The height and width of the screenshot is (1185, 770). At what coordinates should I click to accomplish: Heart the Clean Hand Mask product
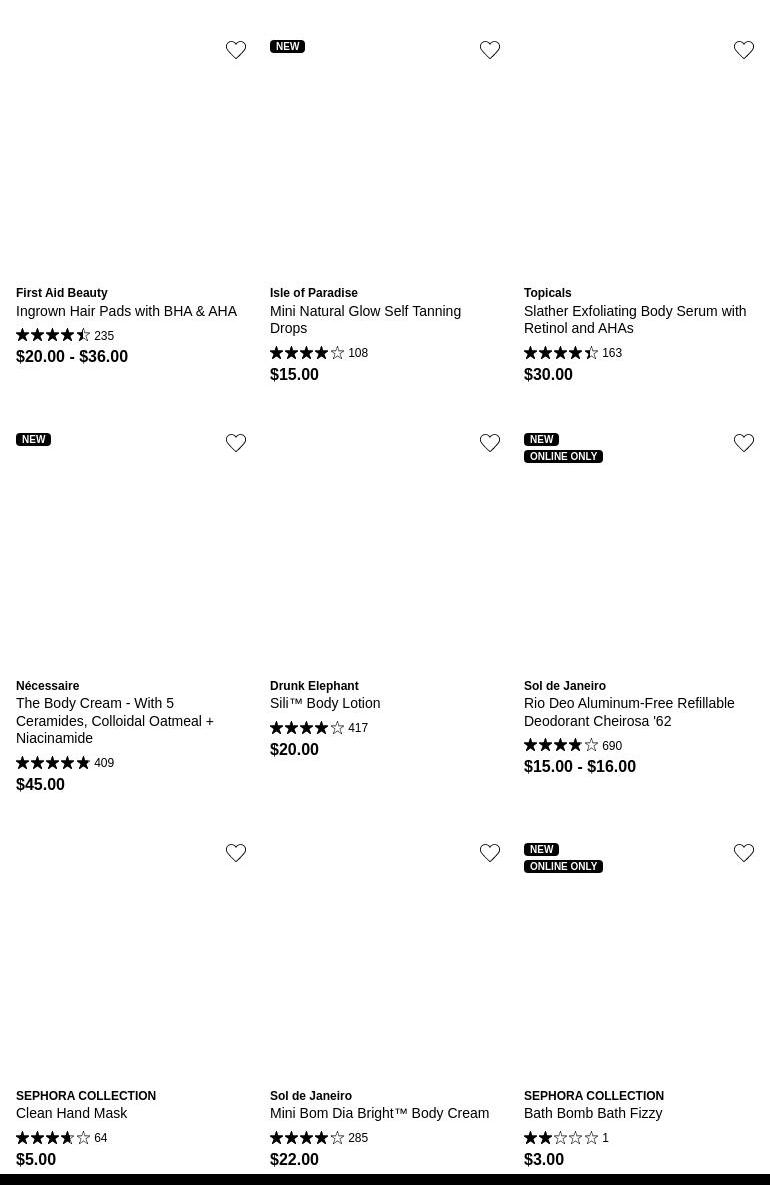point(236,853)
